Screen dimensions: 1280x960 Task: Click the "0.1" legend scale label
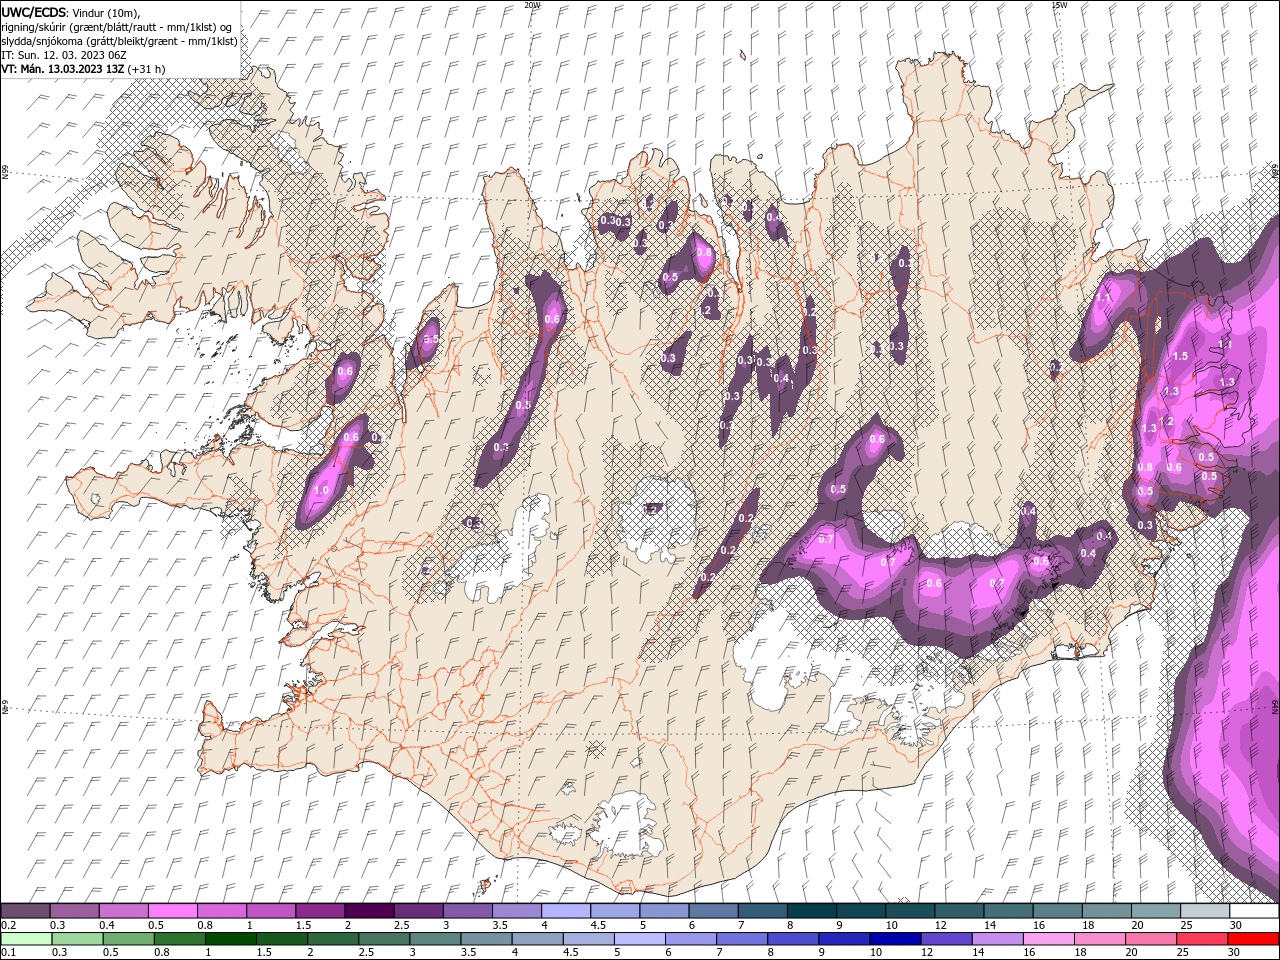(8, 952)
